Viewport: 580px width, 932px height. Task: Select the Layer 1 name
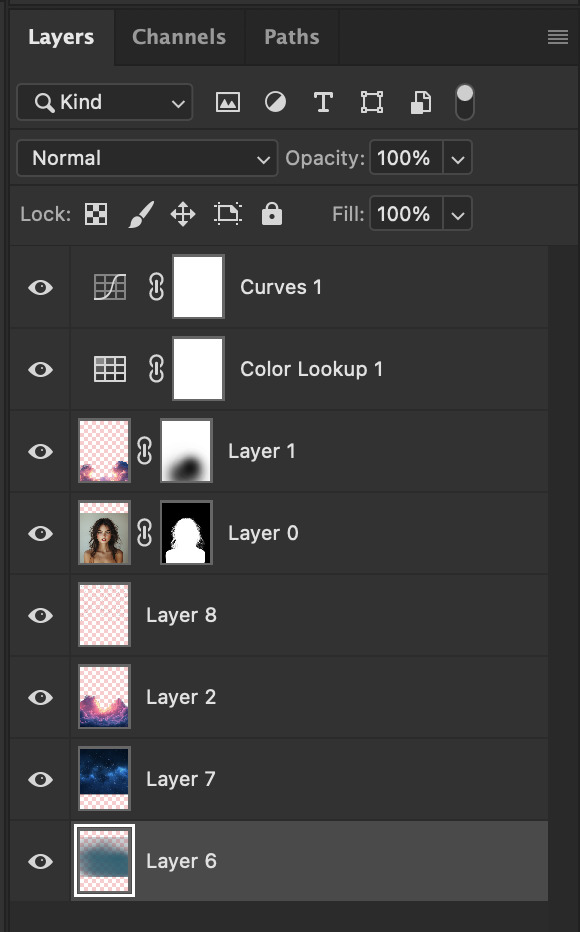click(262, 452)
